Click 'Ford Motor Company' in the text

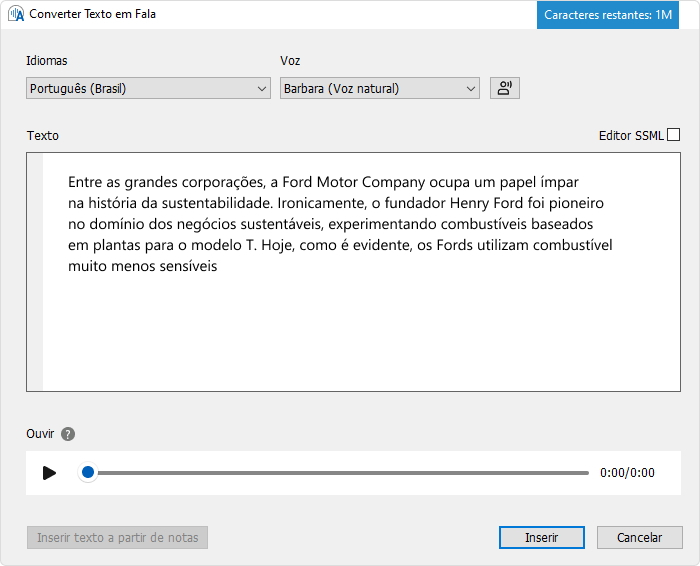coord(354,182)
